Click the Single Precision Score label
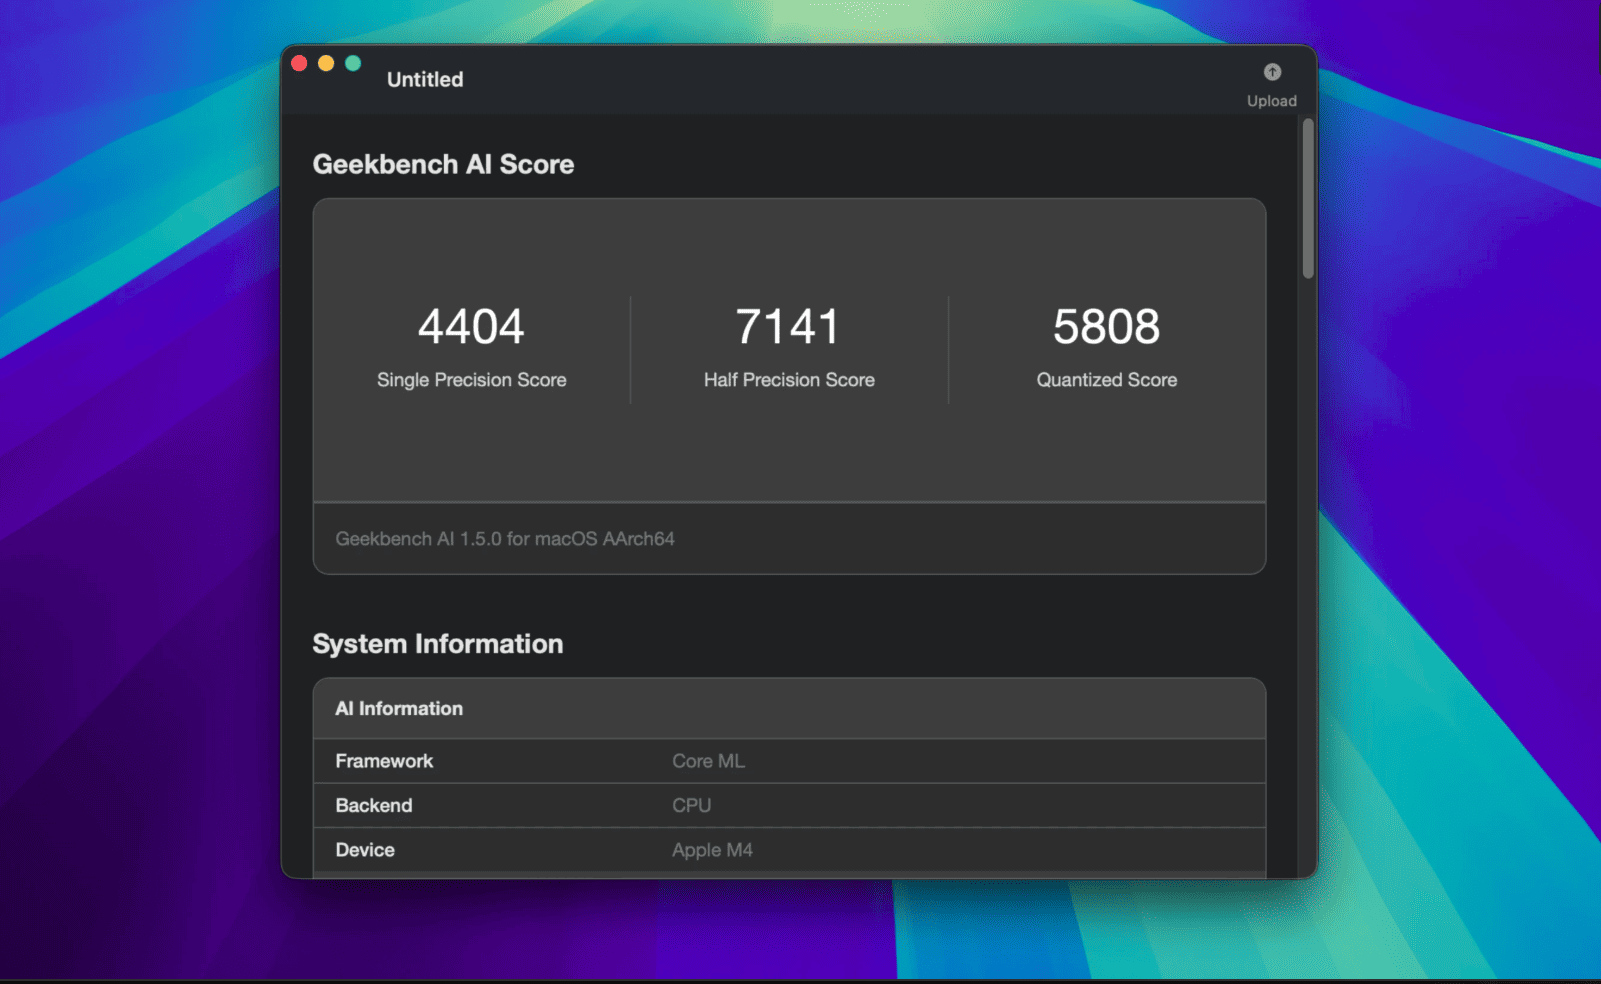 [x=472, y=380]
